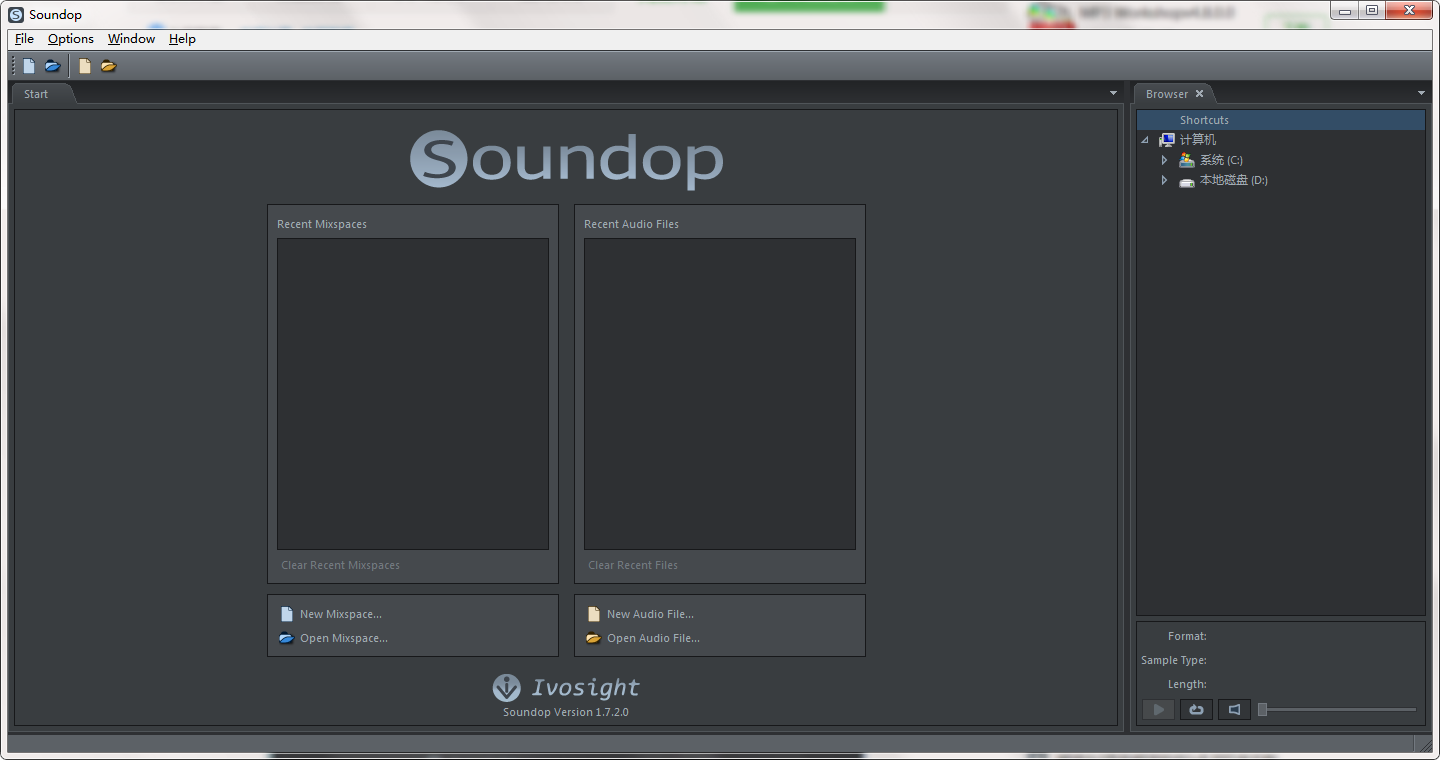Click the New Mixspace... link on Start page
Viewport: 1440px width, 760px height.
pyautogui.click(x=340, y=614)
